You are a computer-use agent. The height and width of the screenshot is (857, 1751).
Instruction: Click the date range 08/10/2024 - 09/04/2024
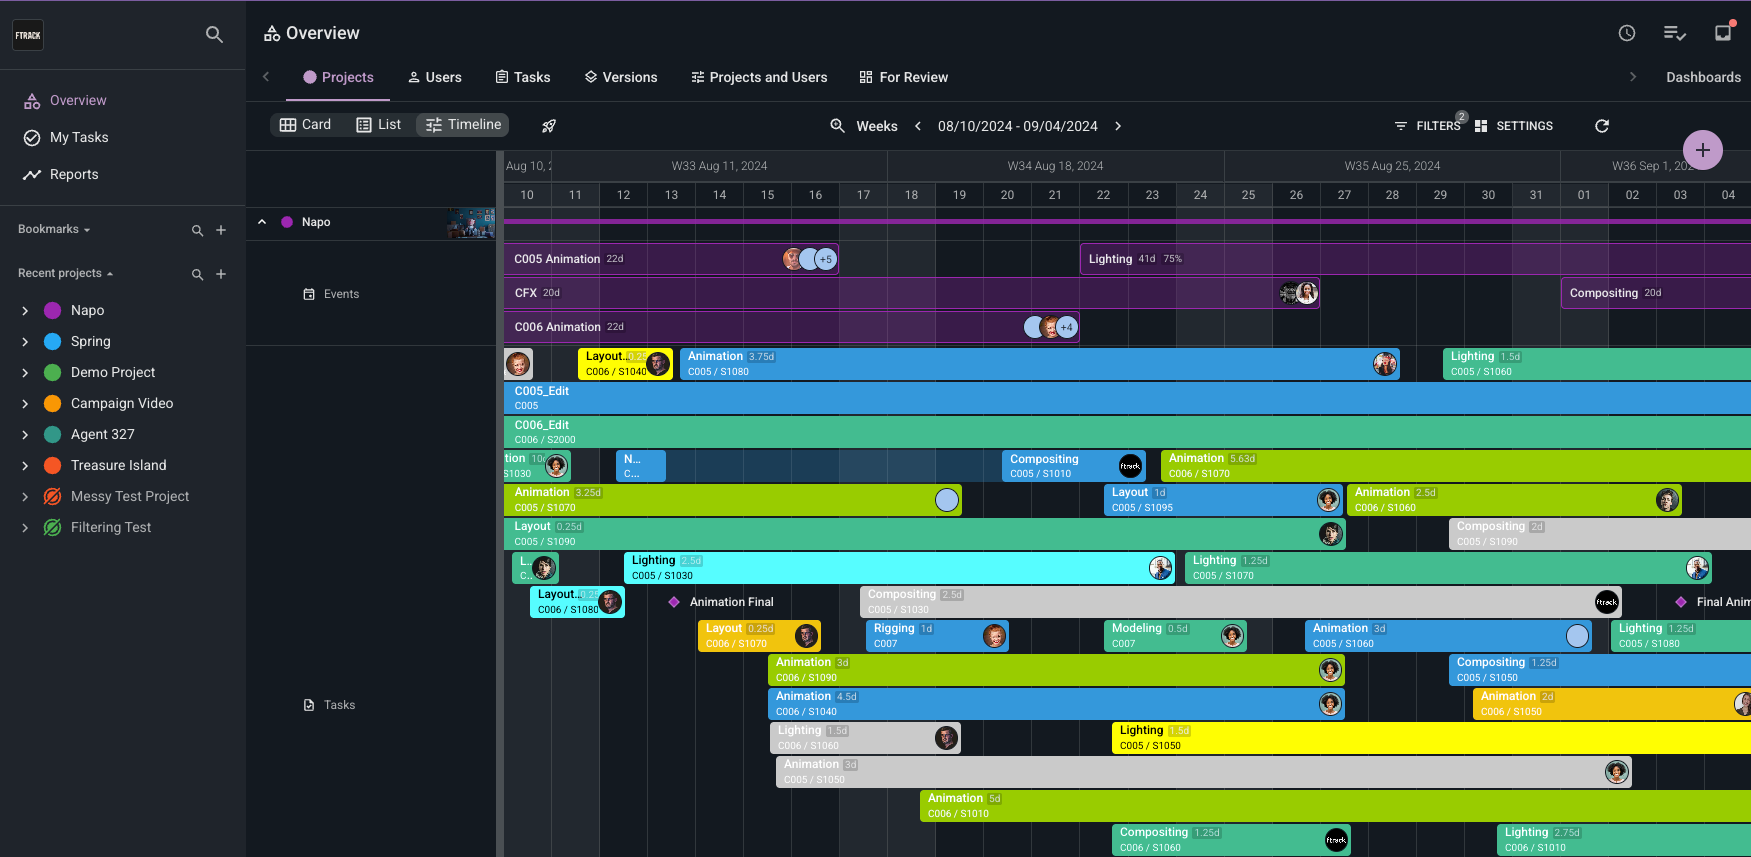click(x=1018, y=126)
